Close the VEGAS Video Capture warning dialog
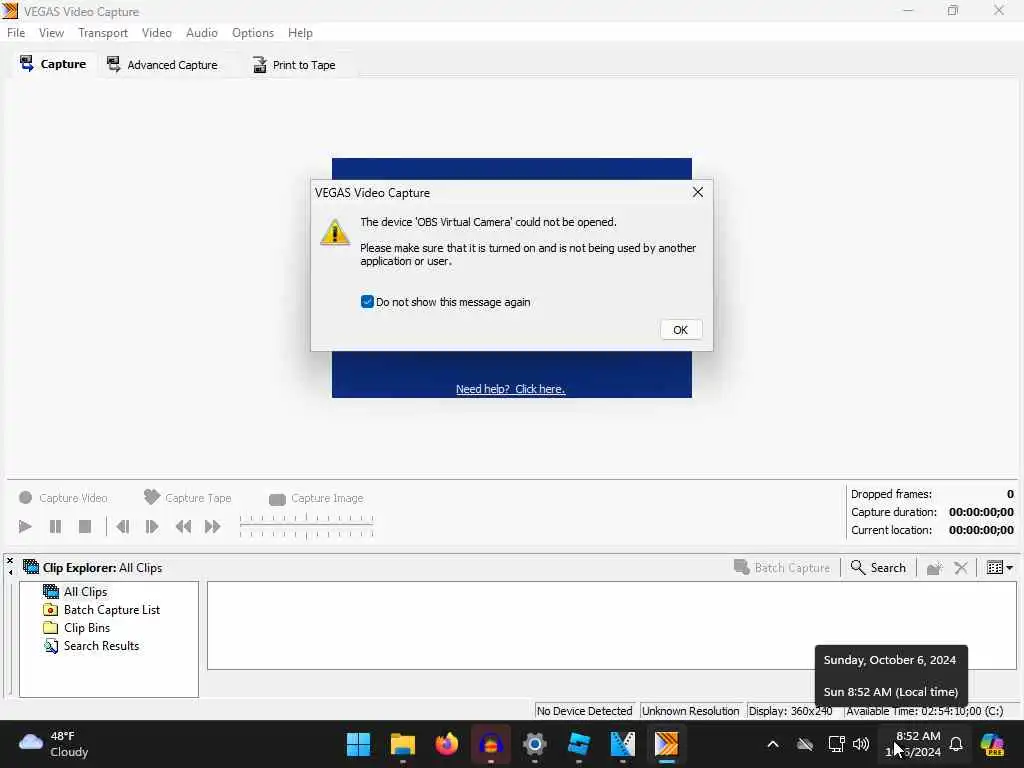This screenshot has width=1024, height=768. [x=697, y=192]
